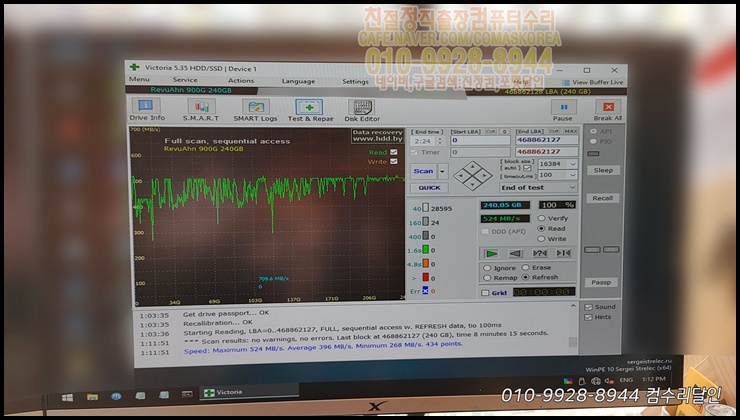Open the Actions menu
Screen dimensions: 740x420
point(241,81)
